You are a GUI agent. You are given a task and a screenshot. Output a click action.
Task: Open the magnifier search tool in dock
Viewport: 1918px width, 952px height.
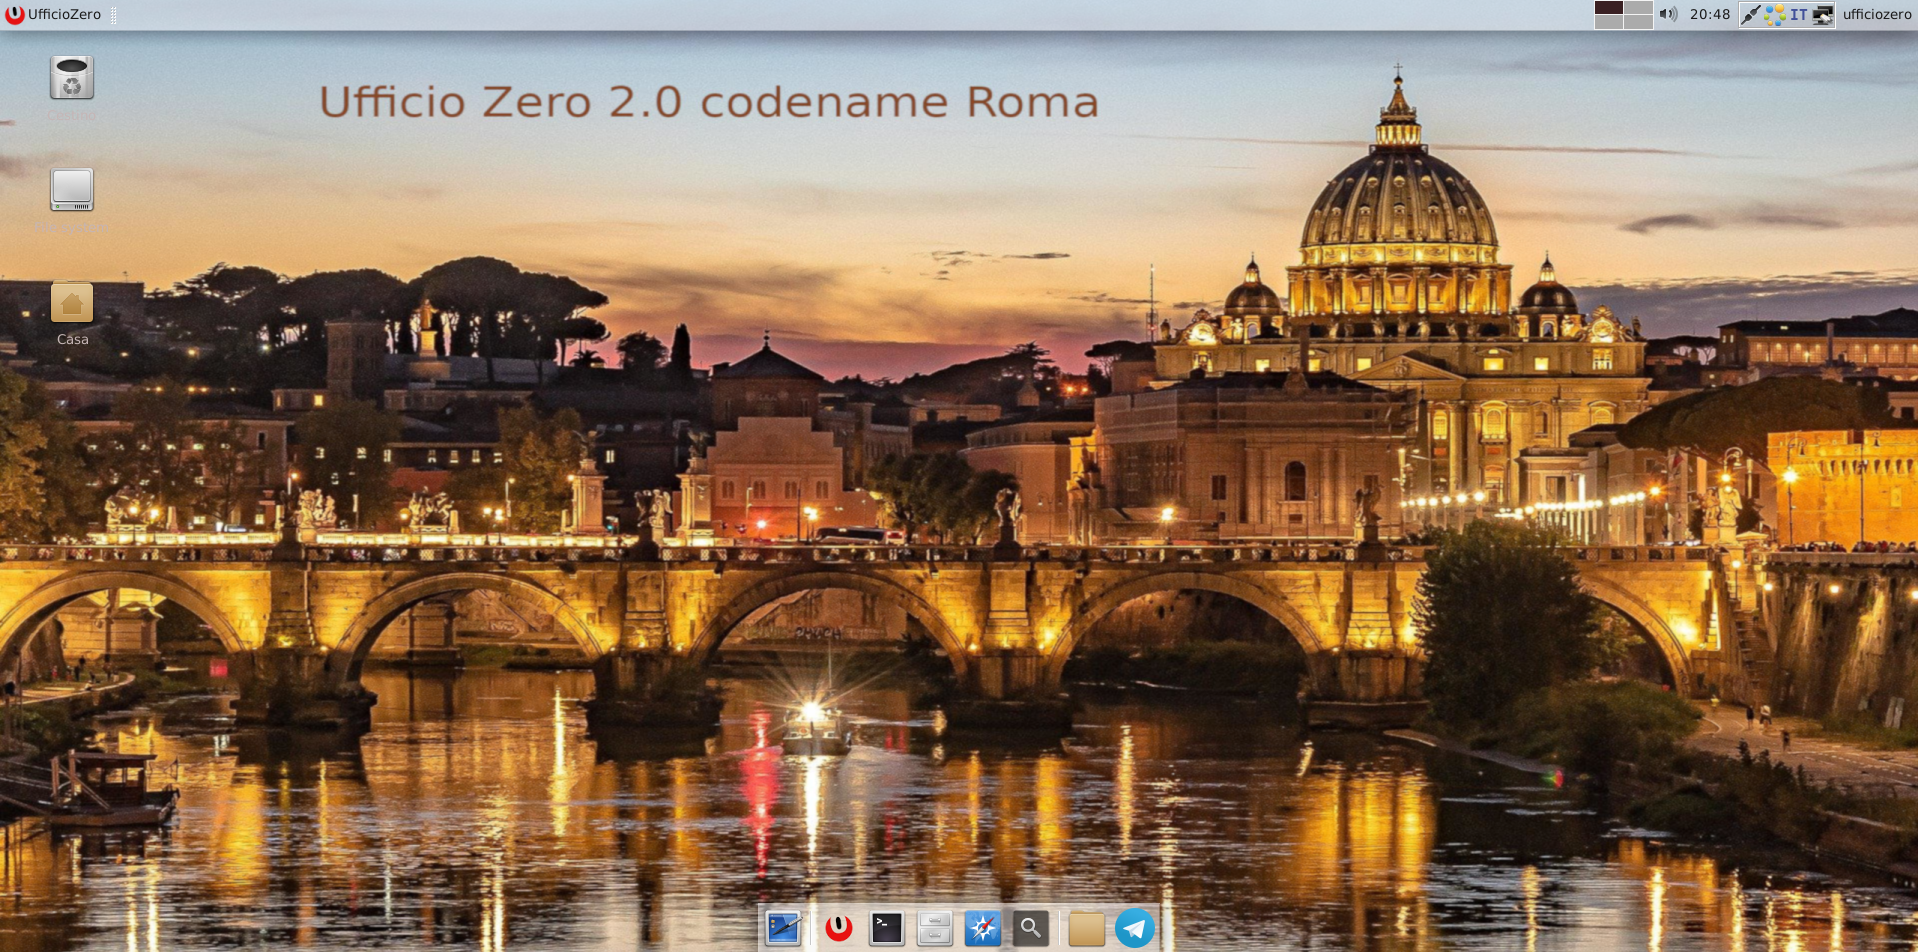click(x=1030, y=929)
